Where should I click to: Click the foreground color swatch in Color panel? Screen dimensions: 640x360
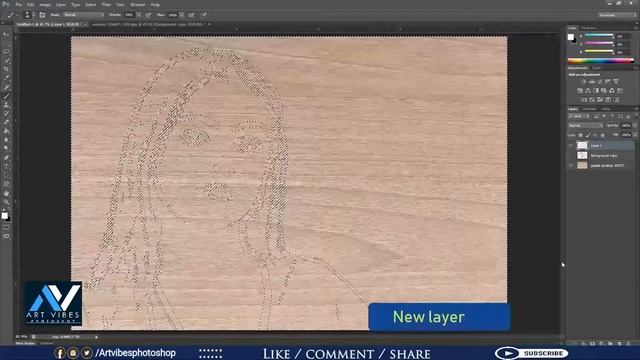pos(571,37)
